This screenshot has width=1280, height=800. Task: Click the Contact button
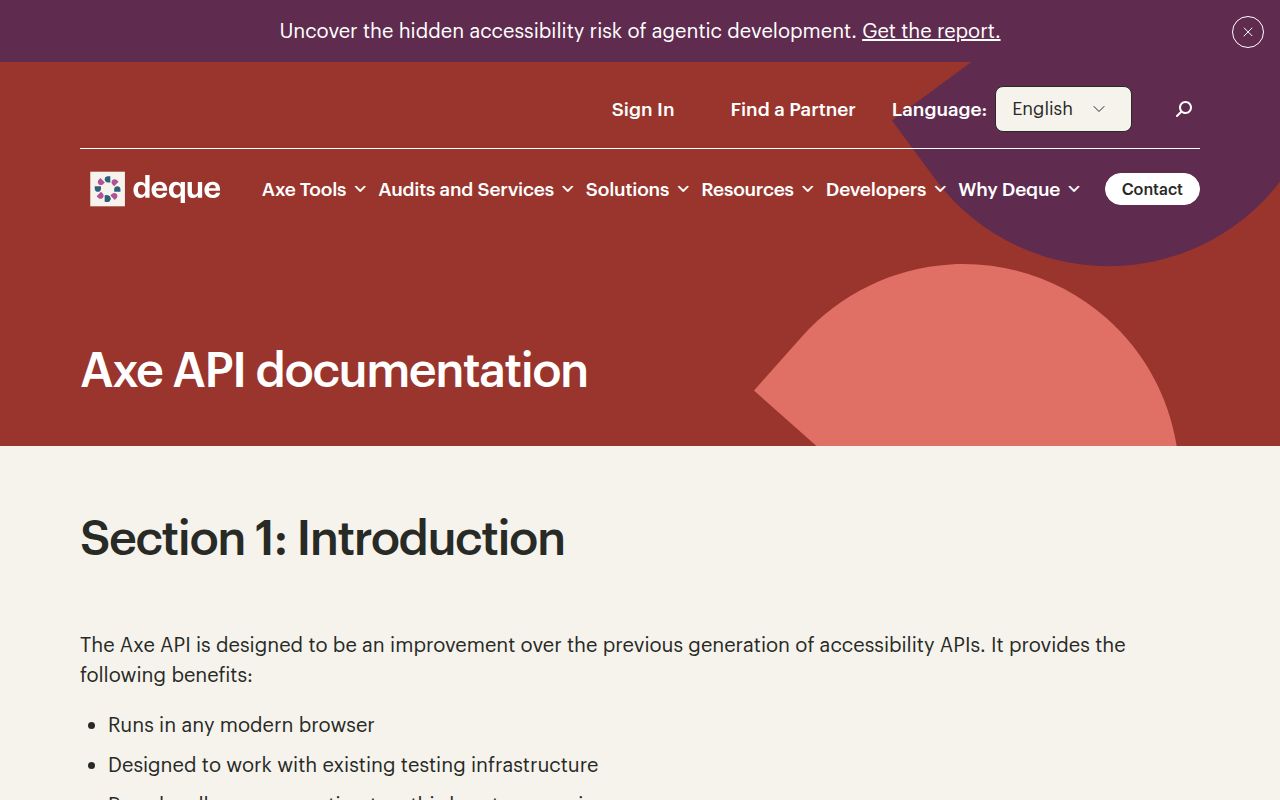[x=1152, y=189]
